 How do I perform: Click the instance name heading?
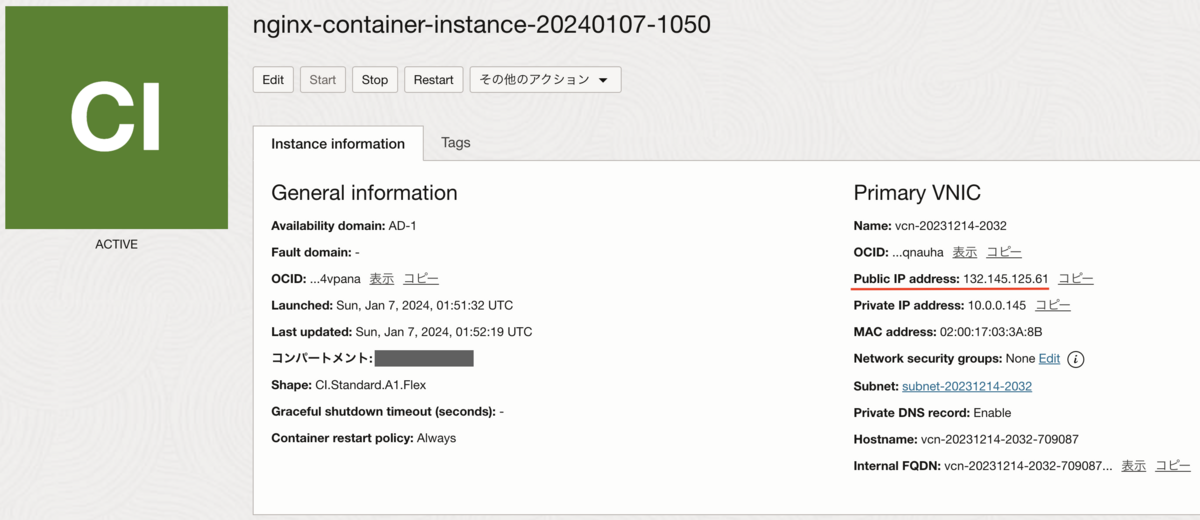click(x=483, y=26)
